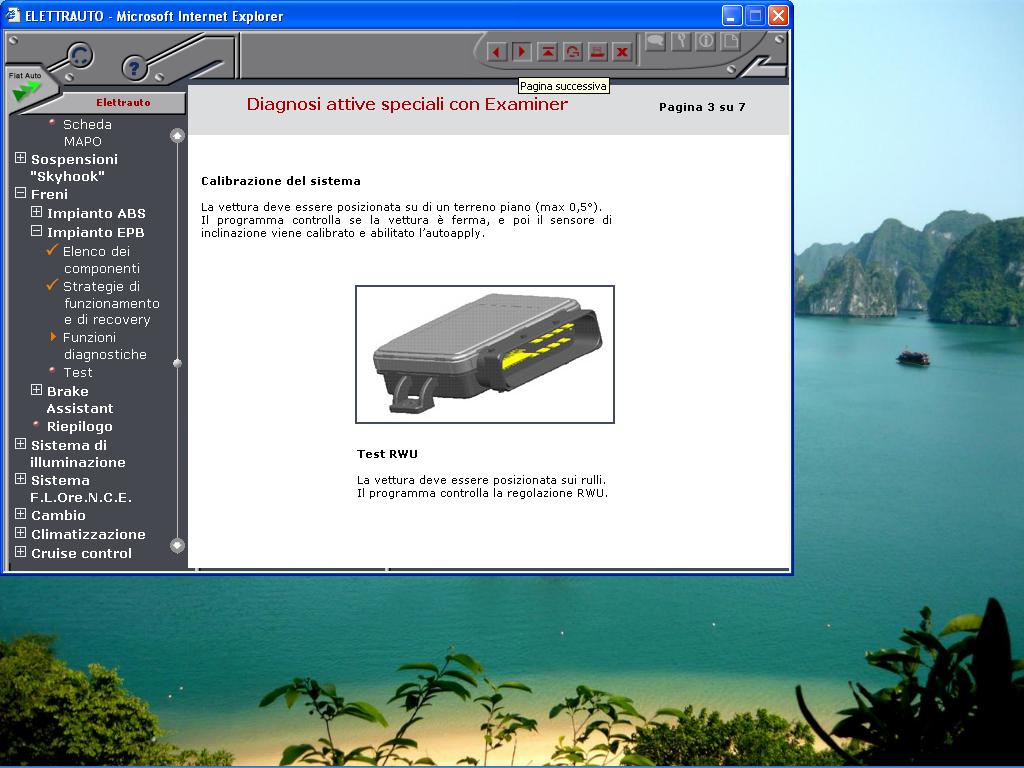Image resolution: width=1024 pixels, height=768 pixels.
Task: Expand the Brake Assistant node
Action: [x=37, y=390]
